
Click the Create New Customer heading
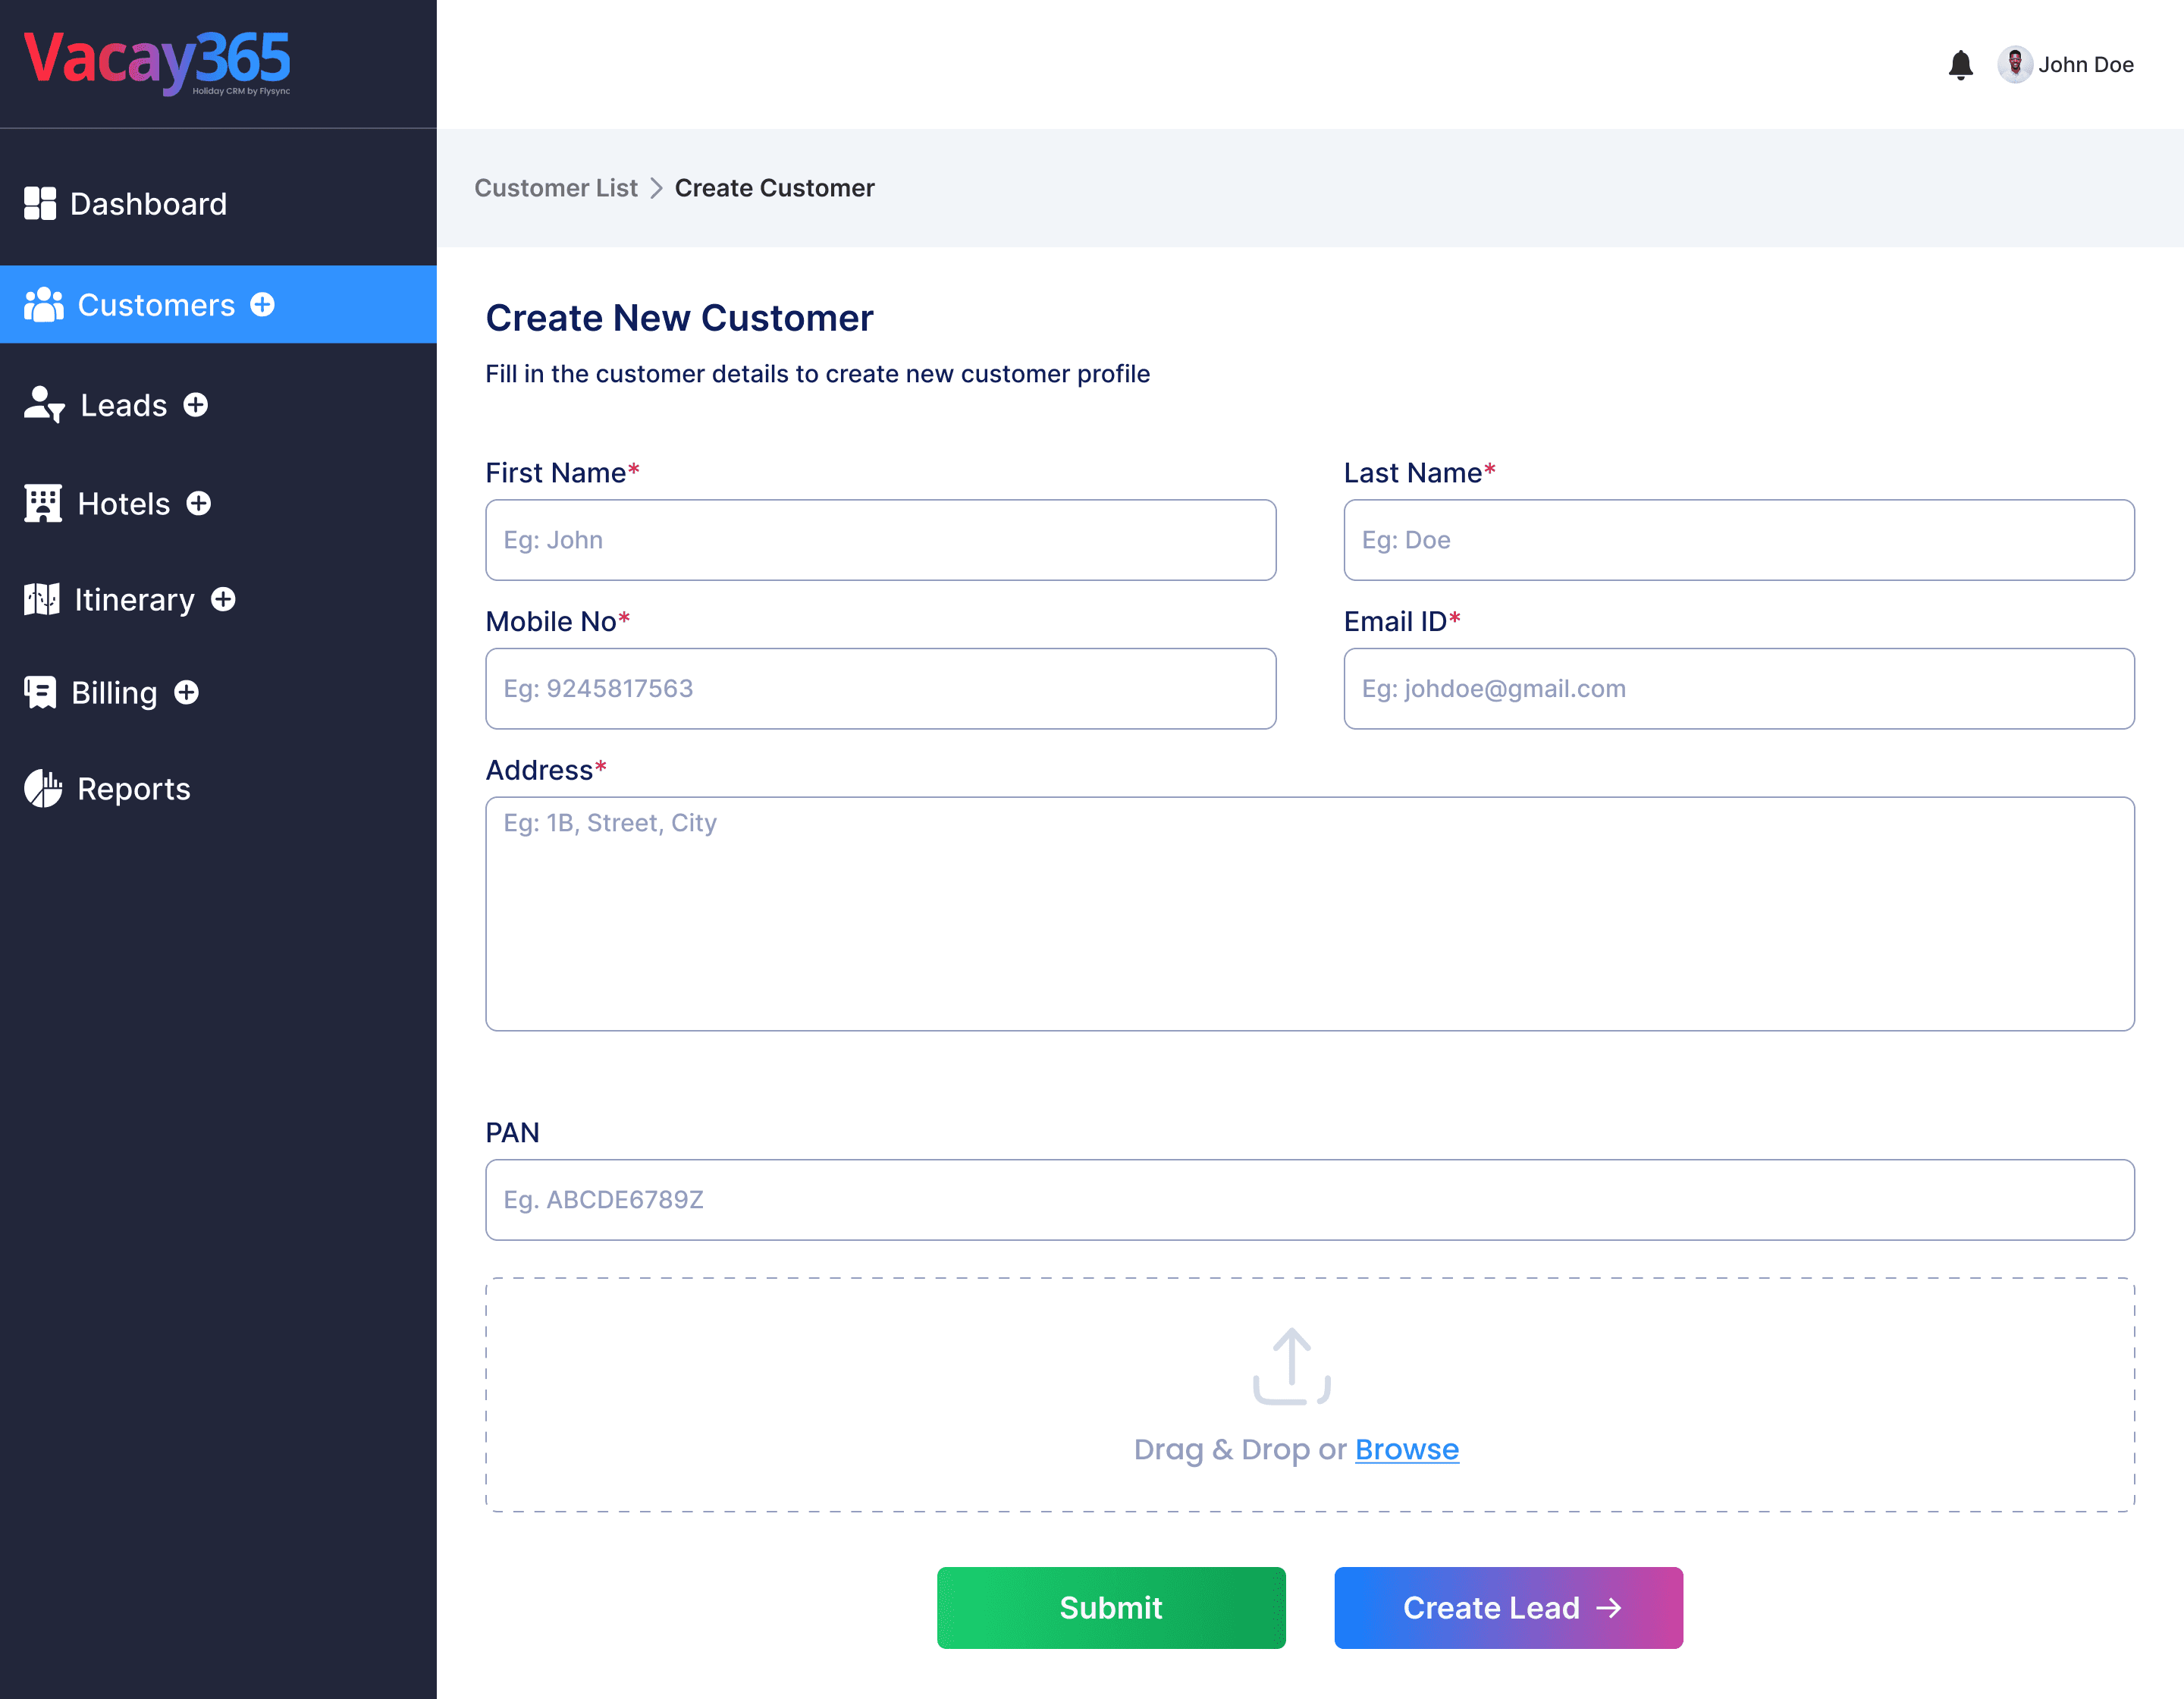[679, 318]
